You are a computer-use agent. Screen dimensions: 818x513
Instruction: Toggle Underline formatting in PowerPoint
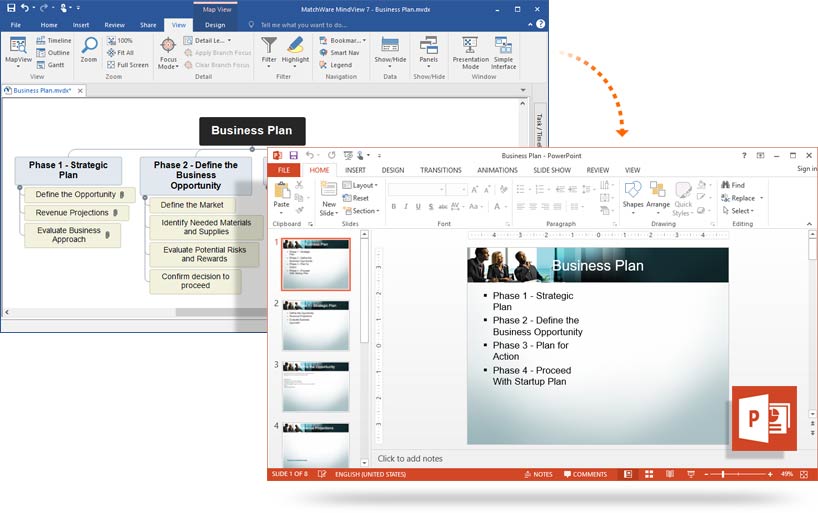tap(418, 206)
